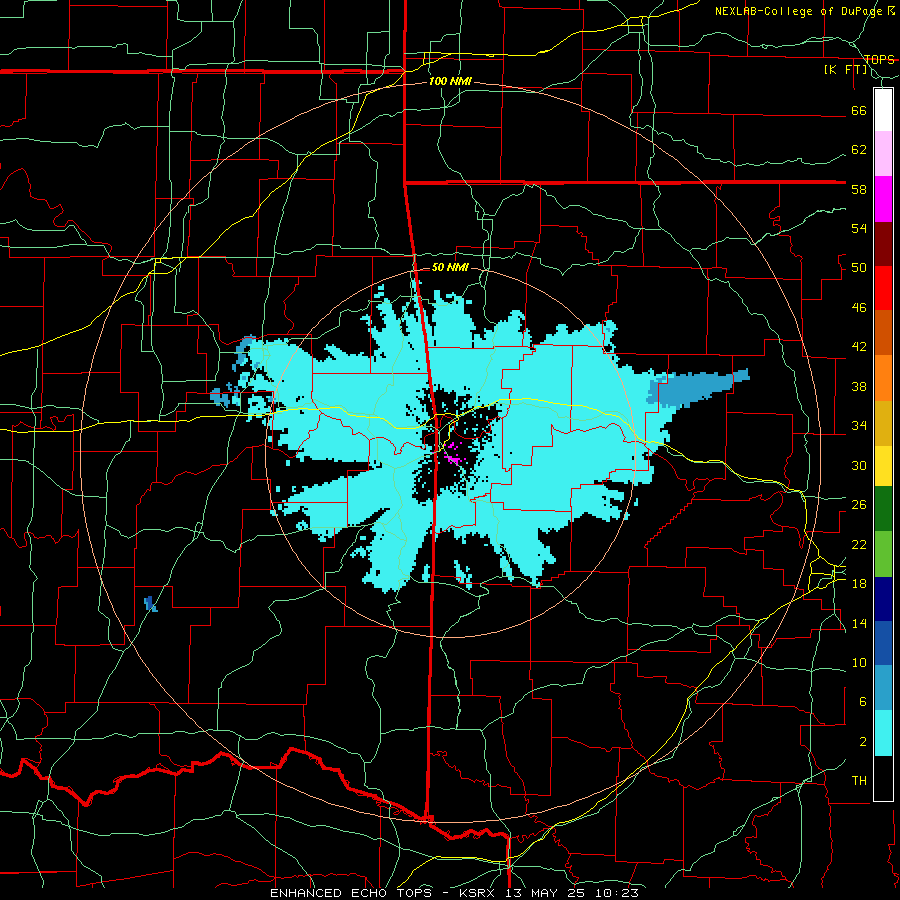Click the light green 26 K FT legend swatch
This screenshot has width=900, height=900.
click(883, 554)
